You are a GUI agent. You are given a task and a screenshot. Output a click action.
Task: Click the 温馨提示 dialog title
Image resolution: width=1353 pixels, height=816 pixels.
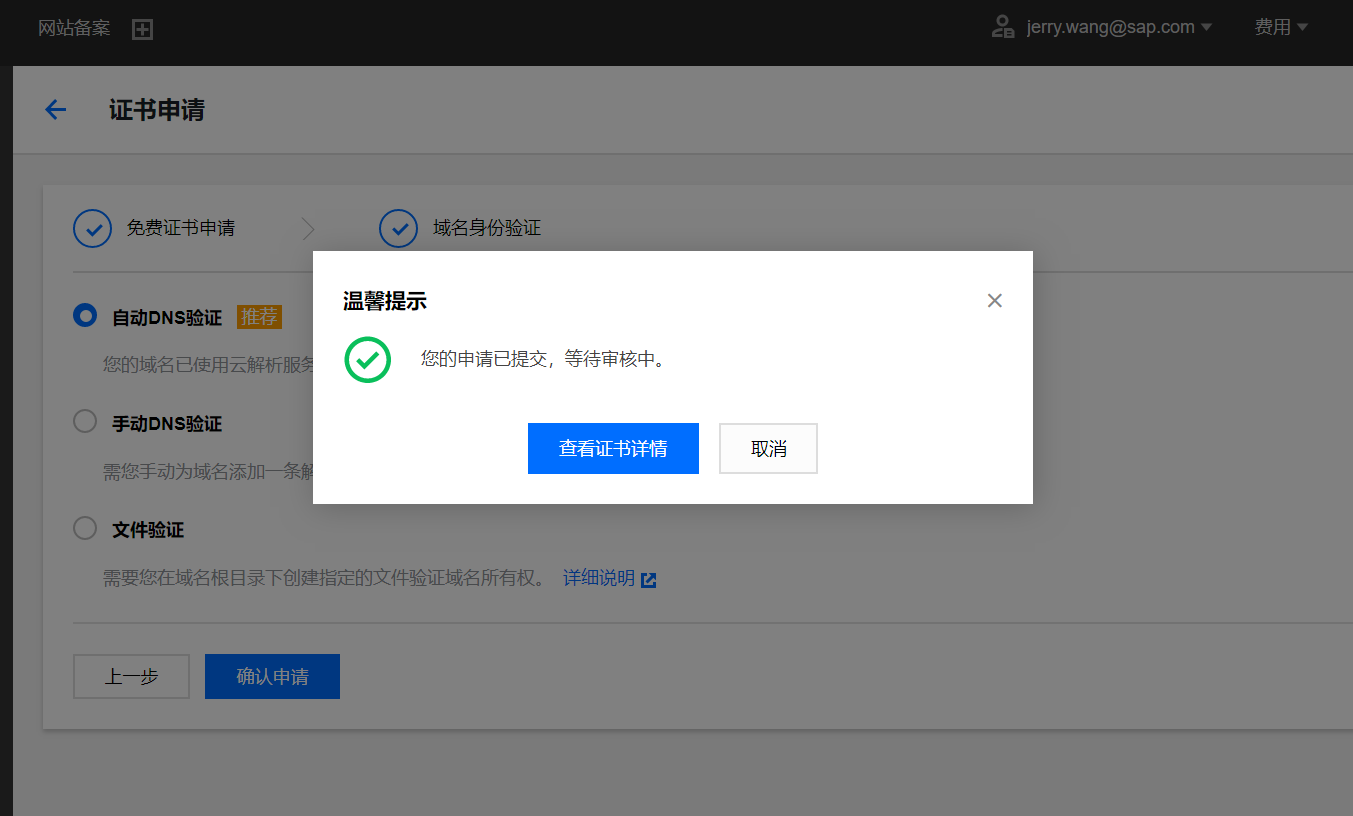tap(385, 301)
